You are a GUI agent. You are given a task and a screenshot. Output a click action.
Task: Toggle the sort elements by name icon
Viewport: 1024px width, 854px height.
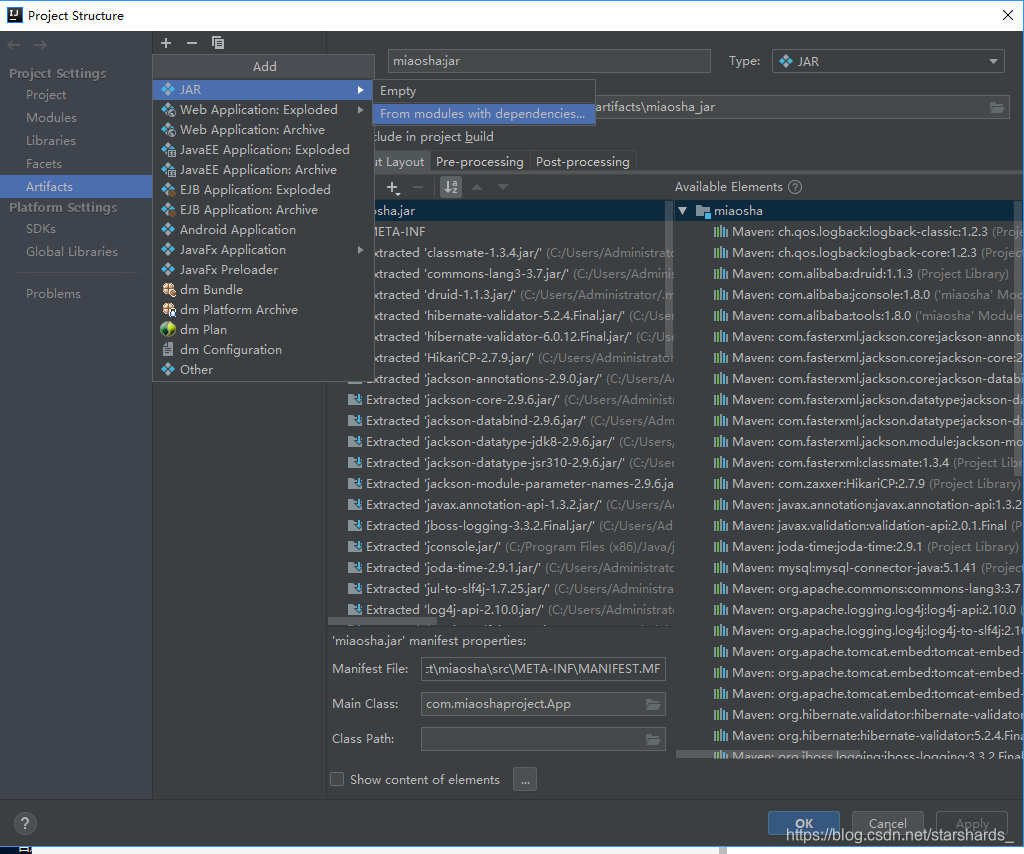(x=451, y=187)
